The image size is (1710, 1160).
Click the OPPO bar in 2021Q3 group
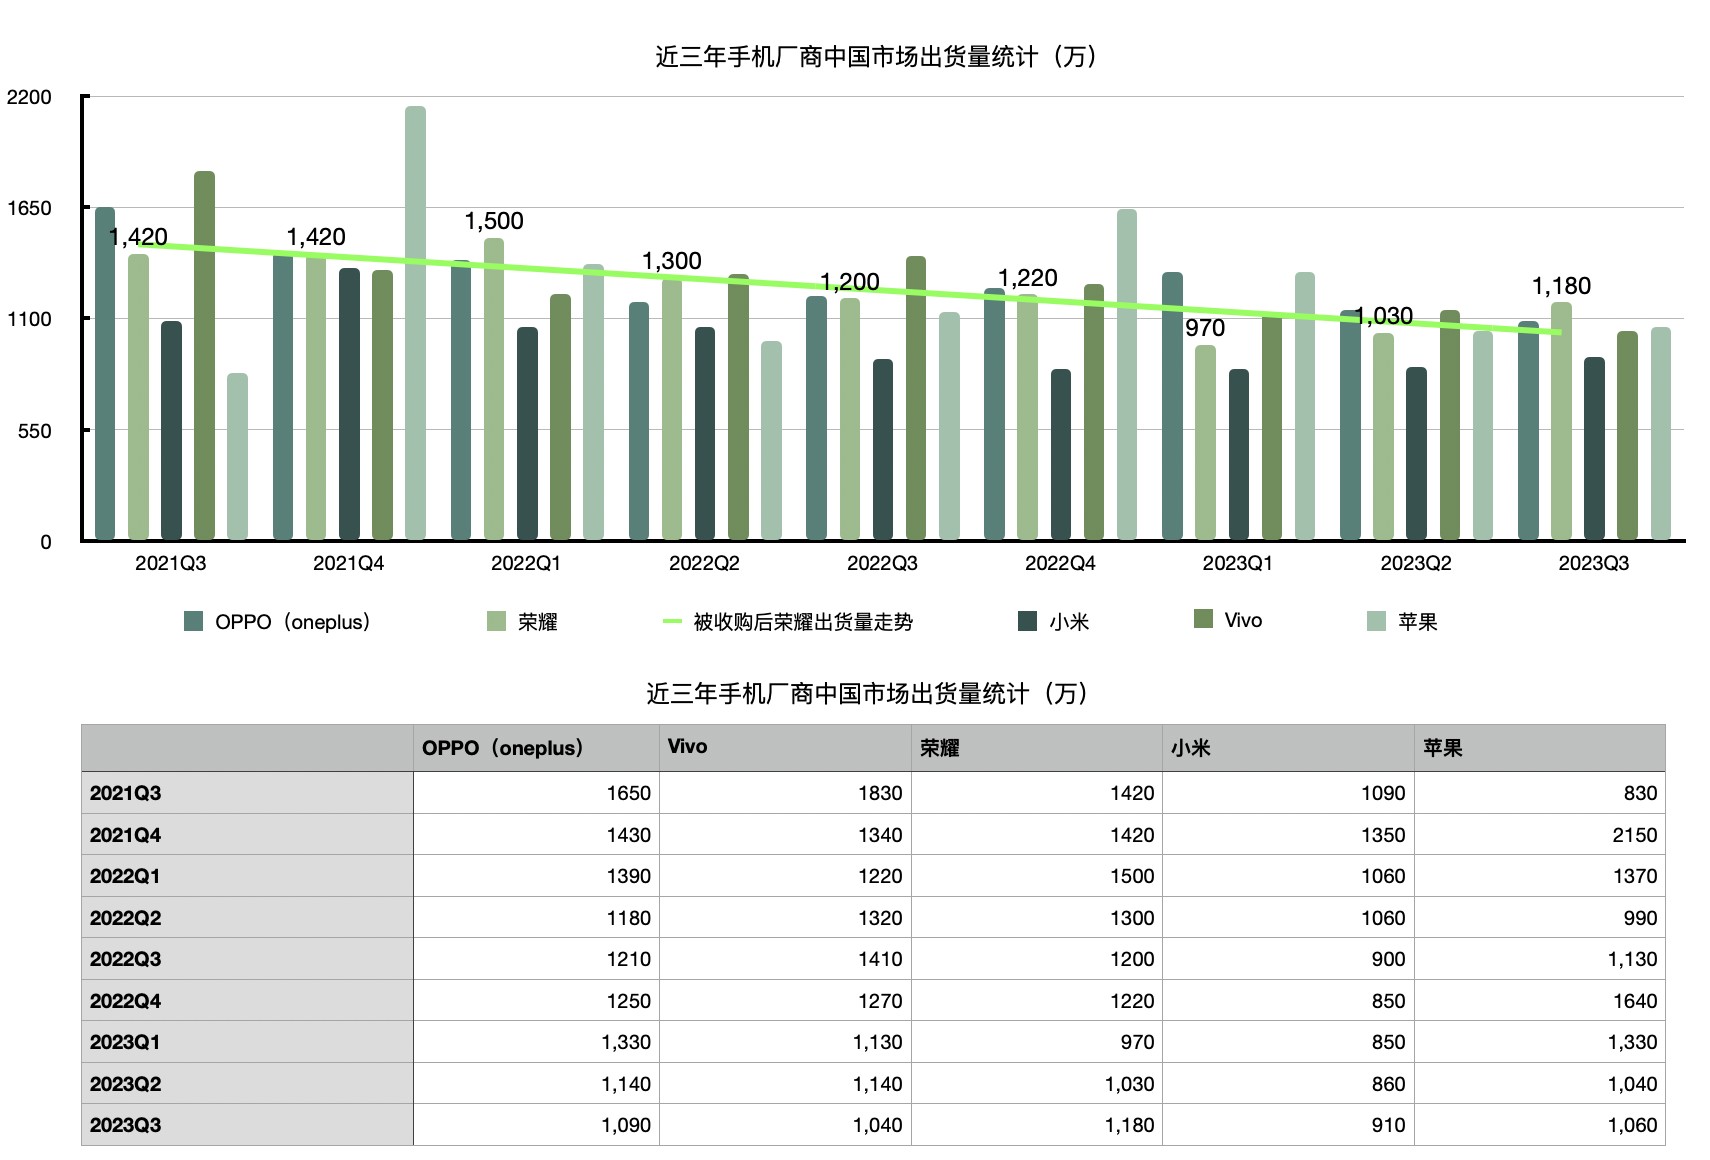tap(105, 374)
